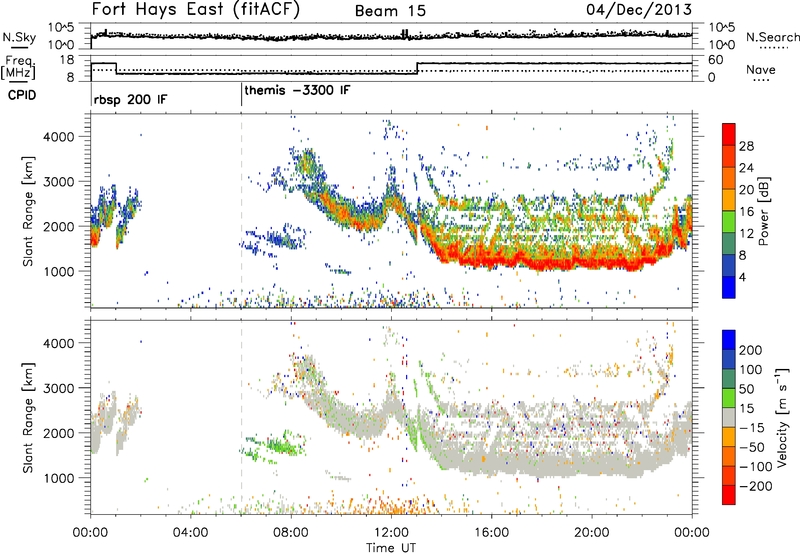Click the '200' value on Velocity scale
This screenshot has height=554, width=800.
750,350
